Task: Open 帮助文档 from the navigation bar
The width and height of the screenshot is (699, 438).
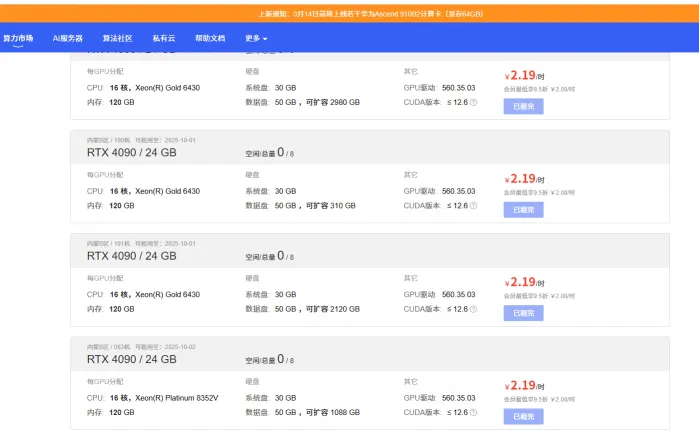Action: tap(210, 38)
